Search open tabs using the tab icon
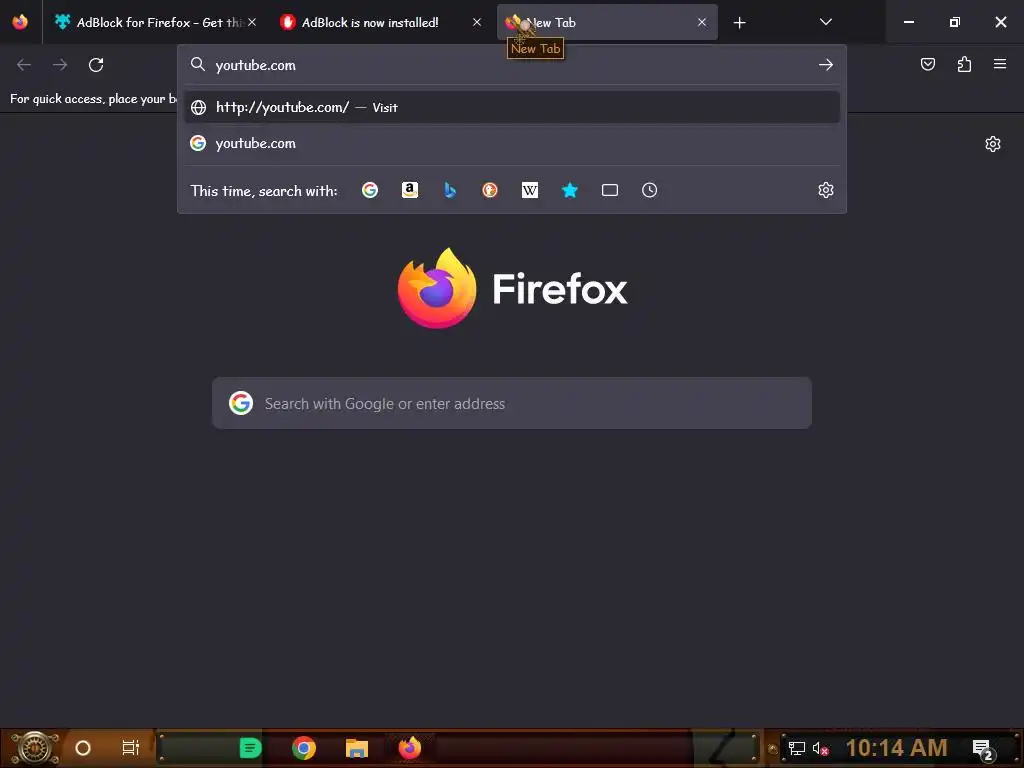The image size is (1024, 768). point(609,190)
